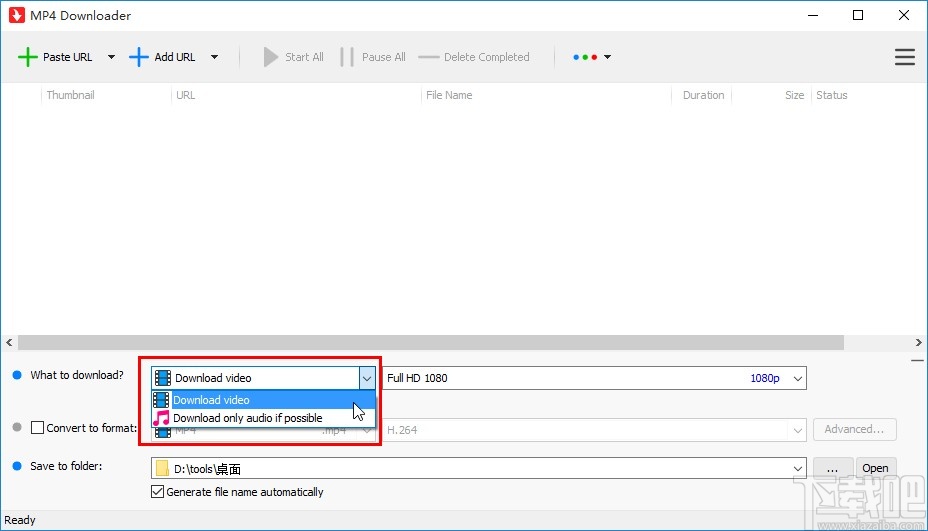Click the File Name column header

pyautogui.click(x=449, y=95)
